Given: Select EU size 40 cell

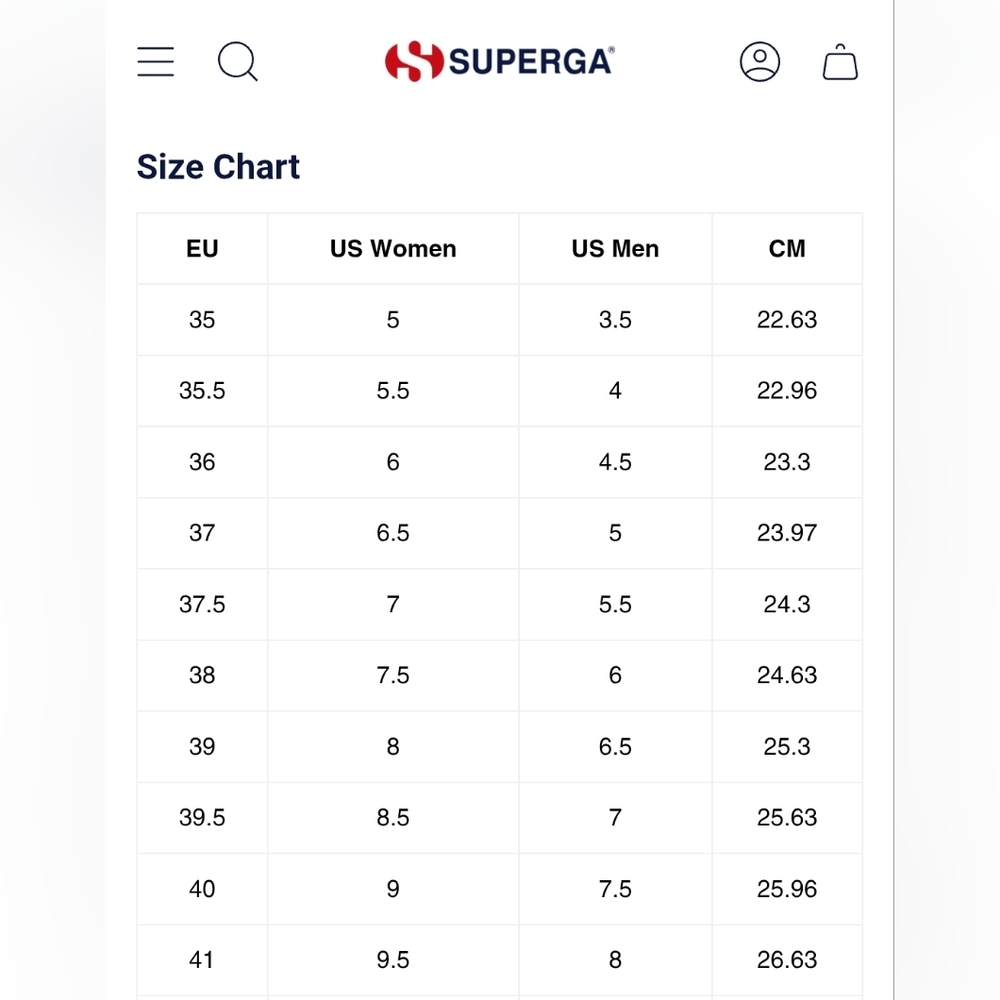Looking at the screenshot, I should [x=202, y=888].
